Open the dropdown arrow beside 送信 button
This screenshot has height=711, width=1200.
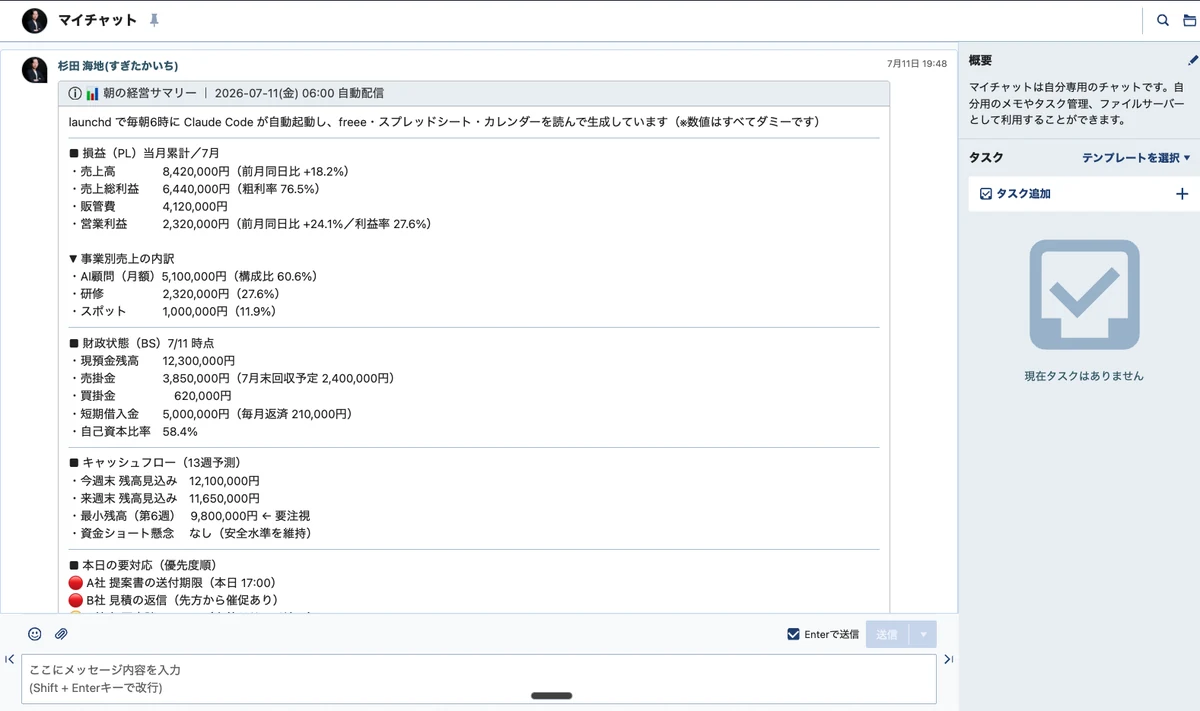(x=923, y=634)
